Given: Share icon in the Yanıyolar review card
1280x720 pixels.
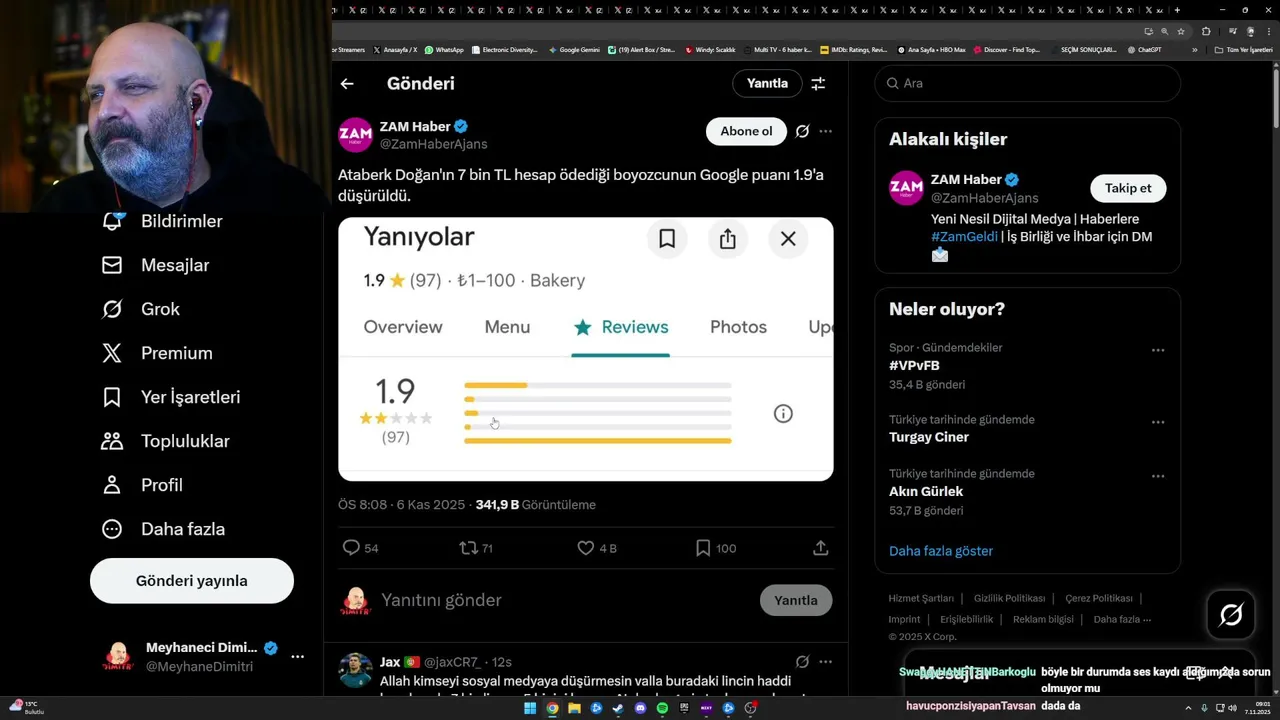Looking at the screenshot, I should click(728, 238).
